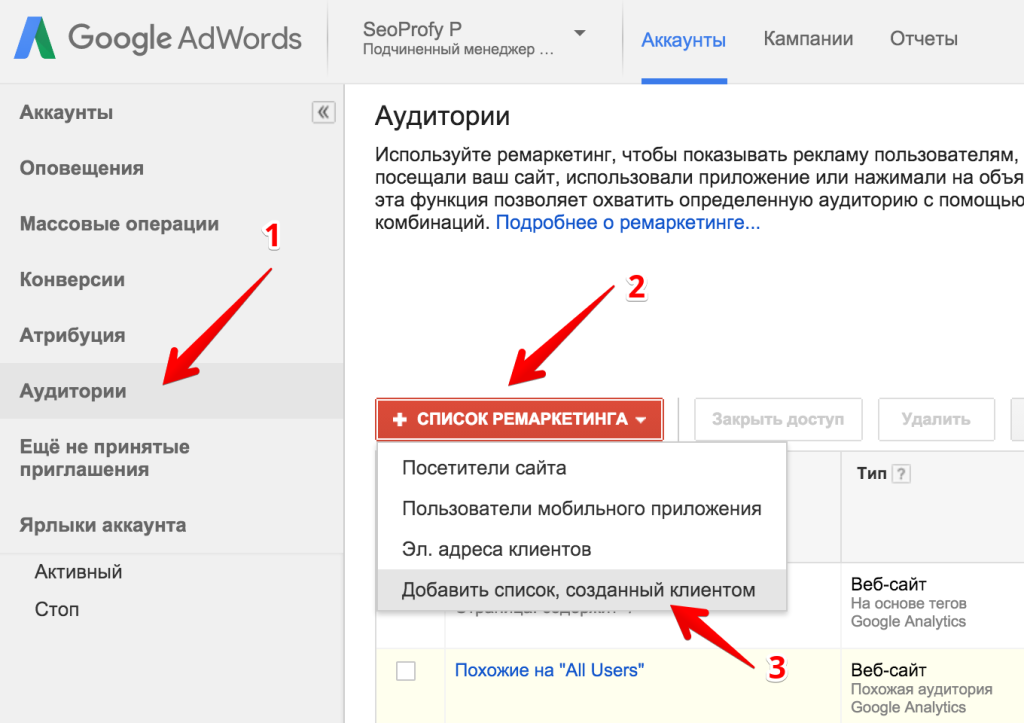Choose Добавить список, созданный клиентом
This screenshot has width=1024, height=723.
click(581, 590)
